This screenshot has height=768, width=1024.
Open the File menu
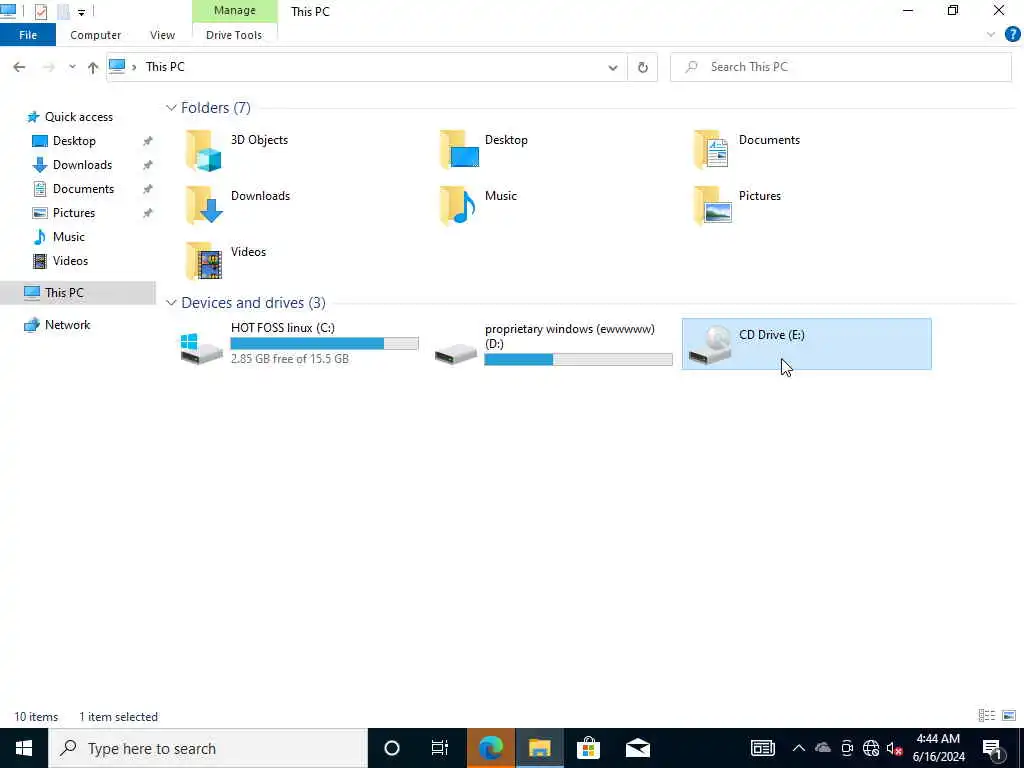coord(28,35)
